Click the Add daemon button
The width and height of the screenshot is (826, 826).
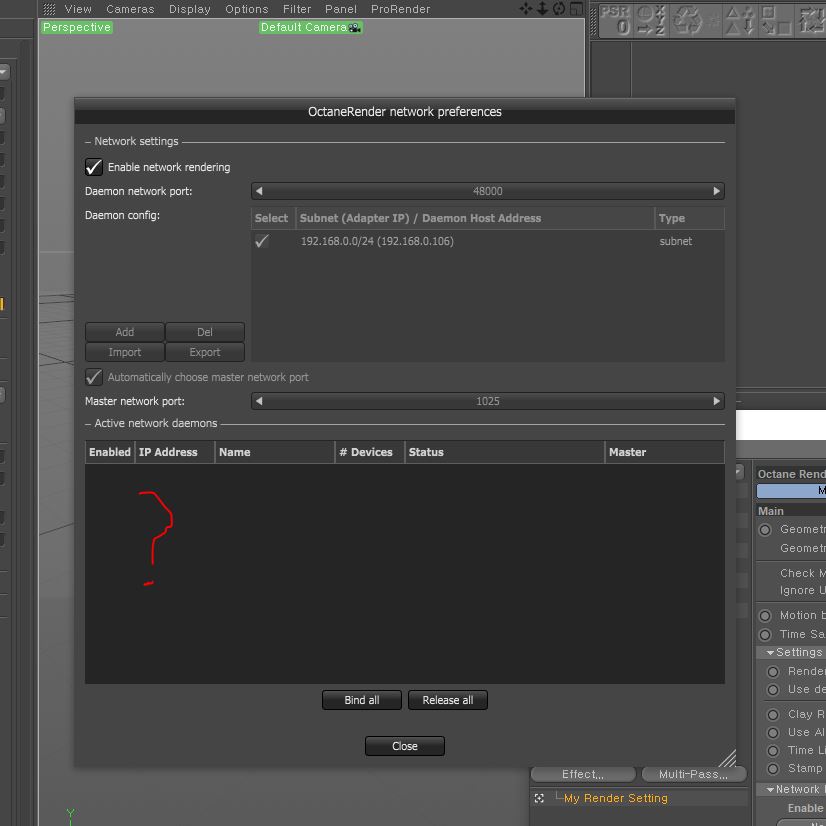pos(125,332)
